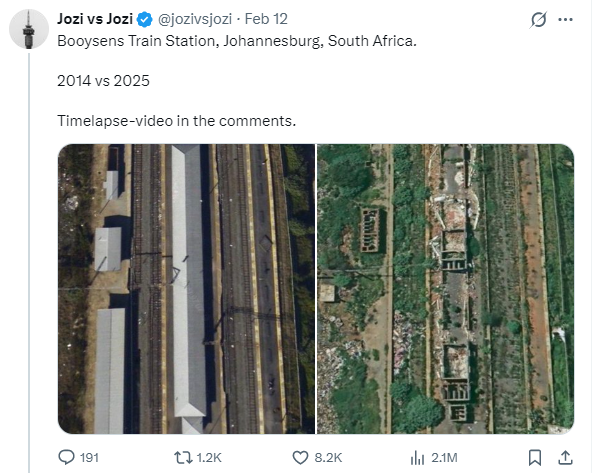The image size is (611, 473).
Task: Click the reply speech bubble icon
Action: 67,457
